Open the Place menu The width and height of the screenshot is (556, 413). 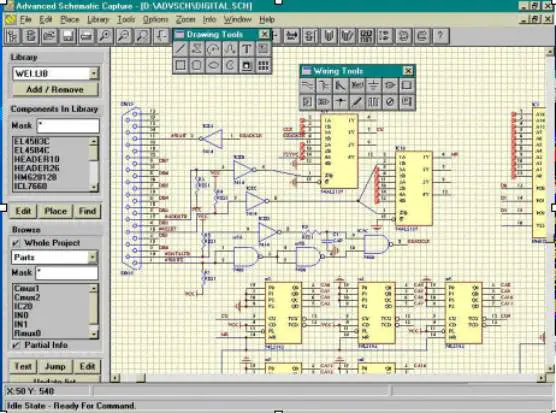click(x=70, y=19)
